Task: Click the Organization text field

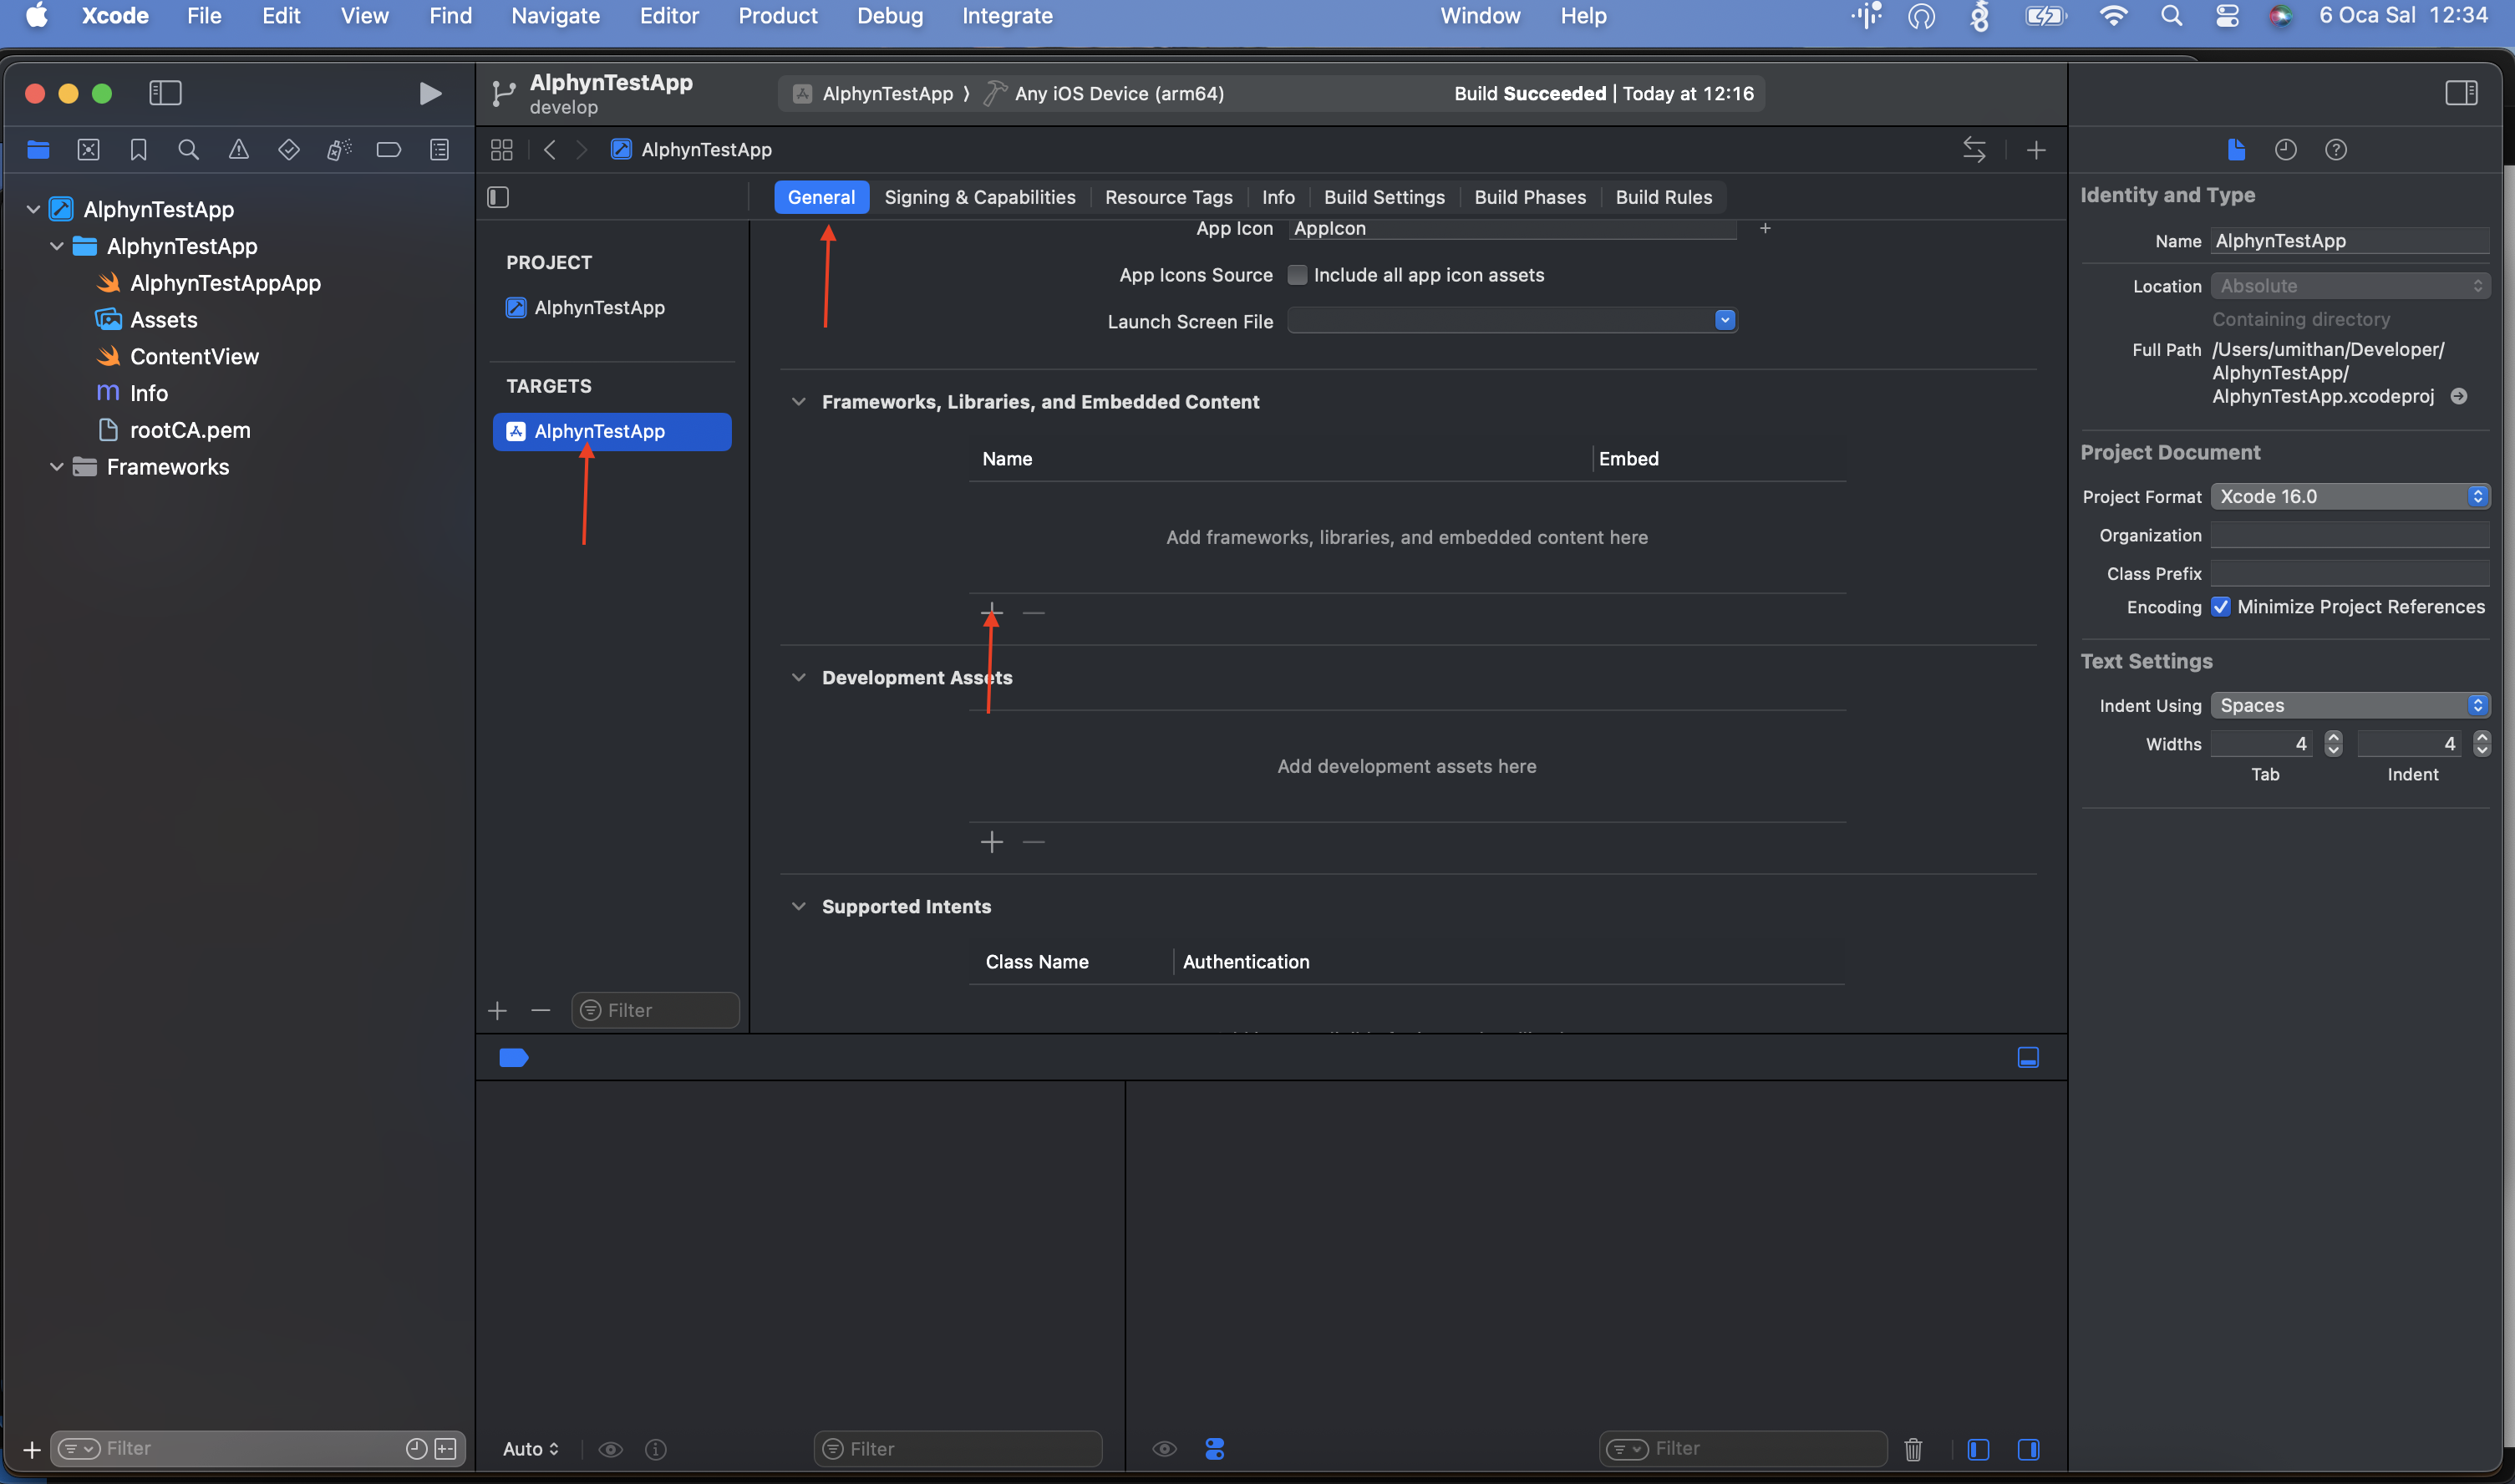Action: [2350, 535]
